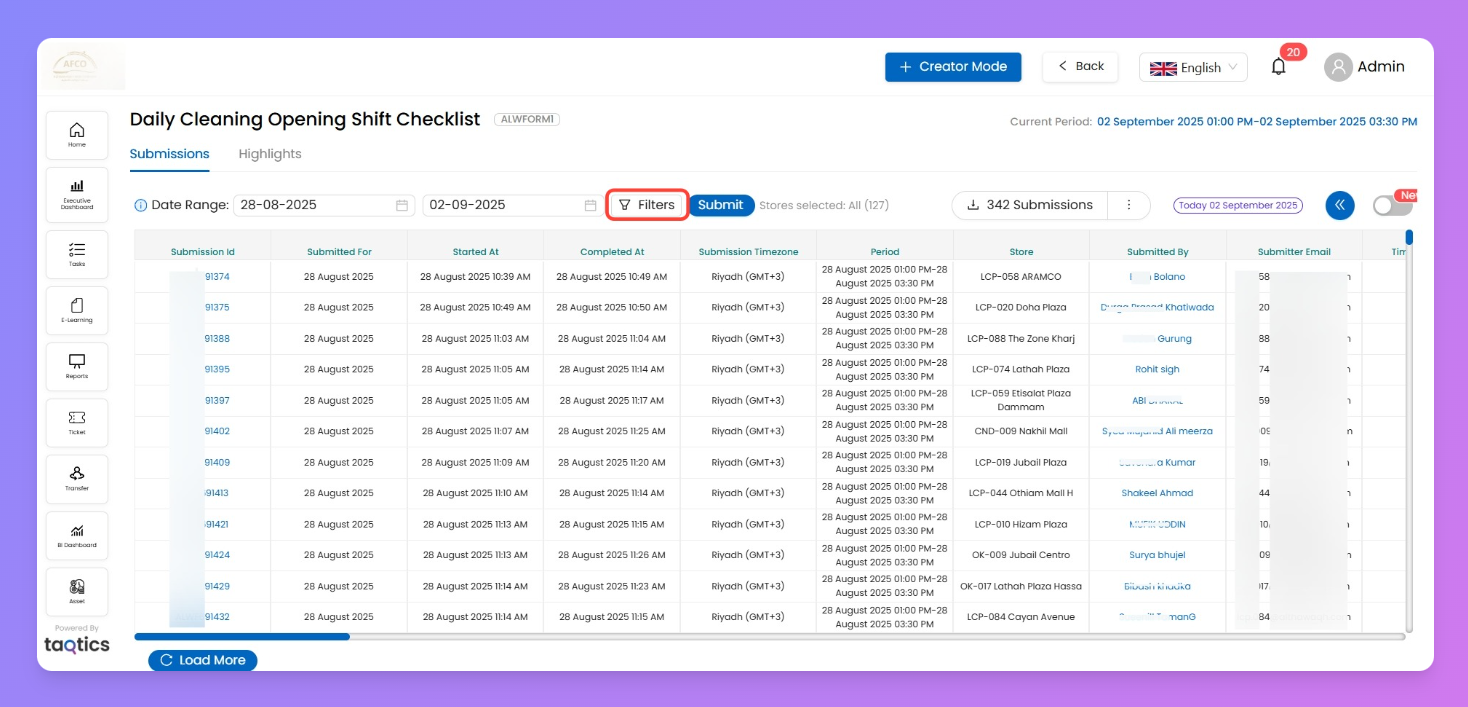
Task: Open Ticket section in sidebar
Action: tap(77, 423)
